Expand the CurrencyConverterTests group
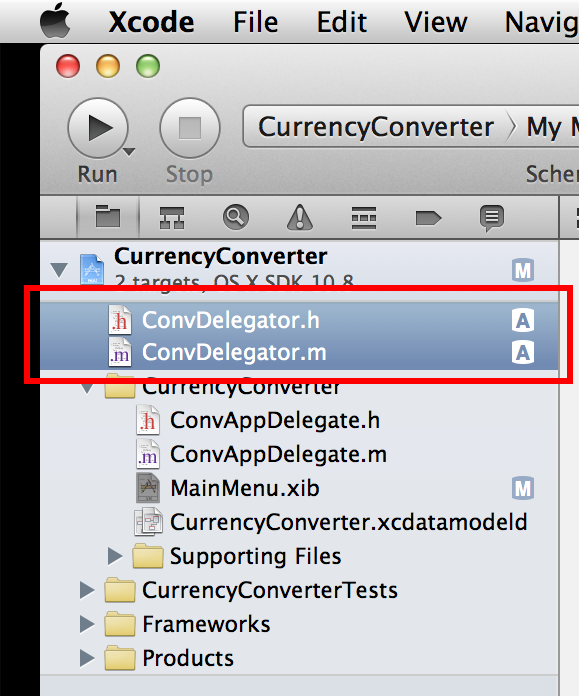The width and height of the screenshot is (579, 696). coord(87,590)
